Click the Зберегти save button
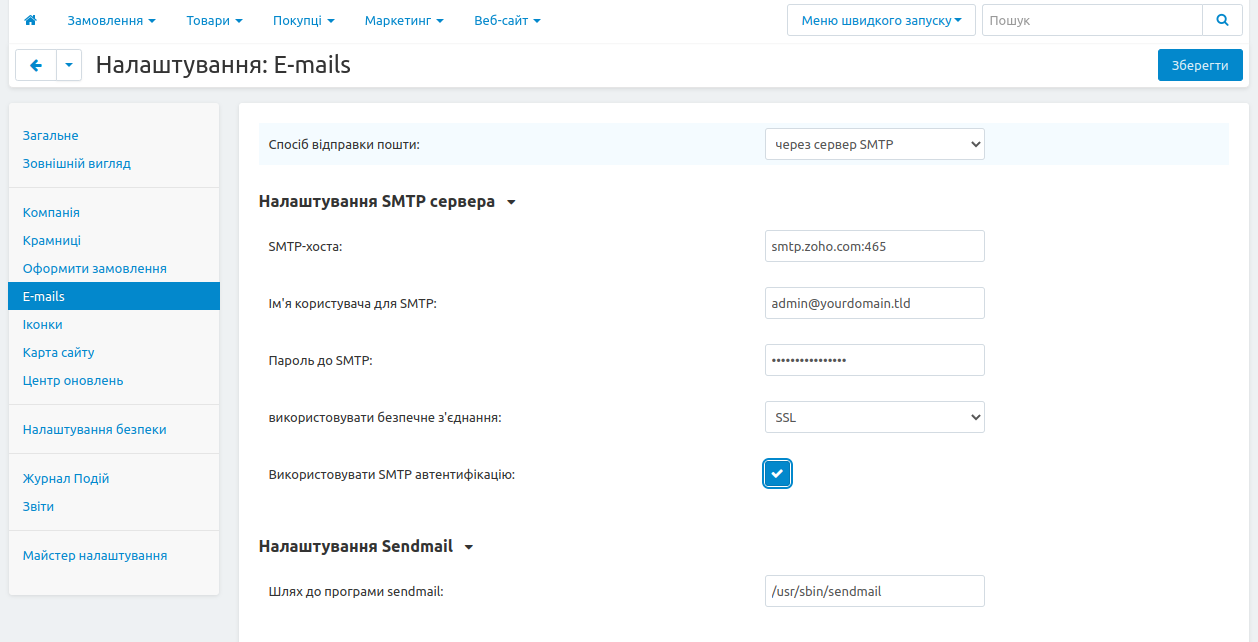This screenshot has width=1258, height=642. (1200, 65)
